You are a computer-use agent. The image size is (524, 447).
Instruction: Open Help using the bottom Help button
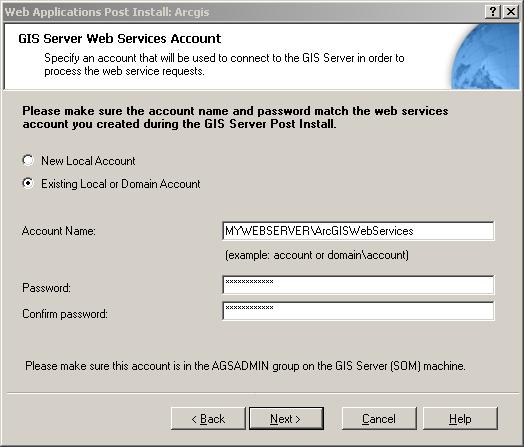460,419
